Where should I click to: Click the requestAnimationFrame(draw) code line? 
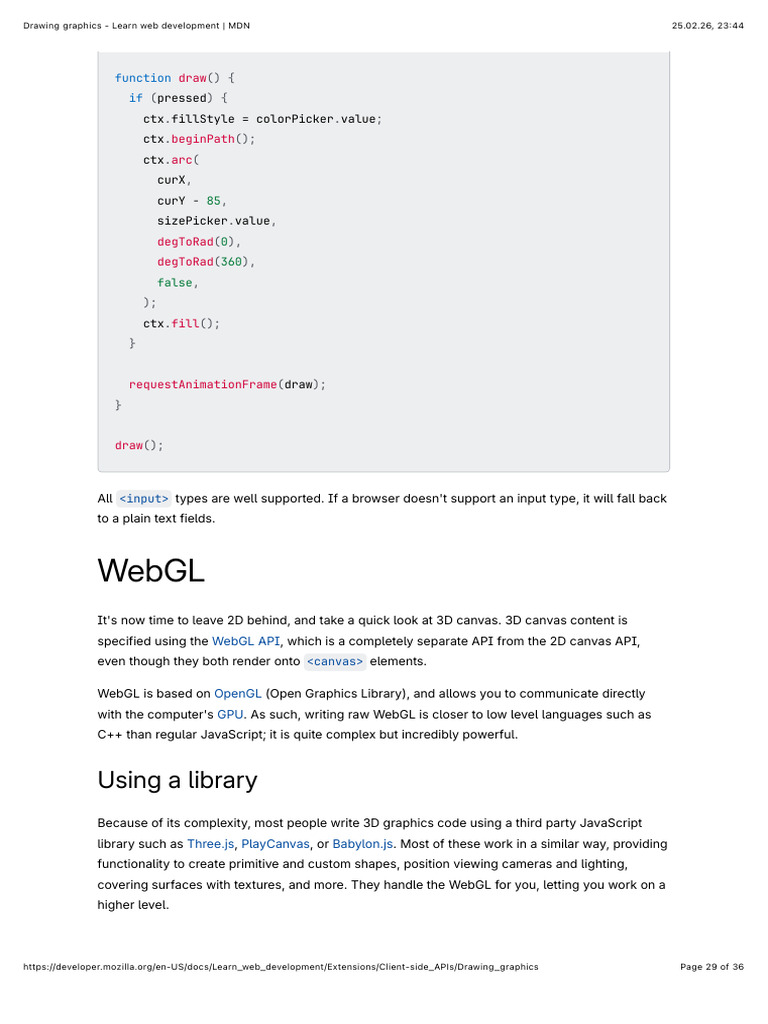[227, 385]
